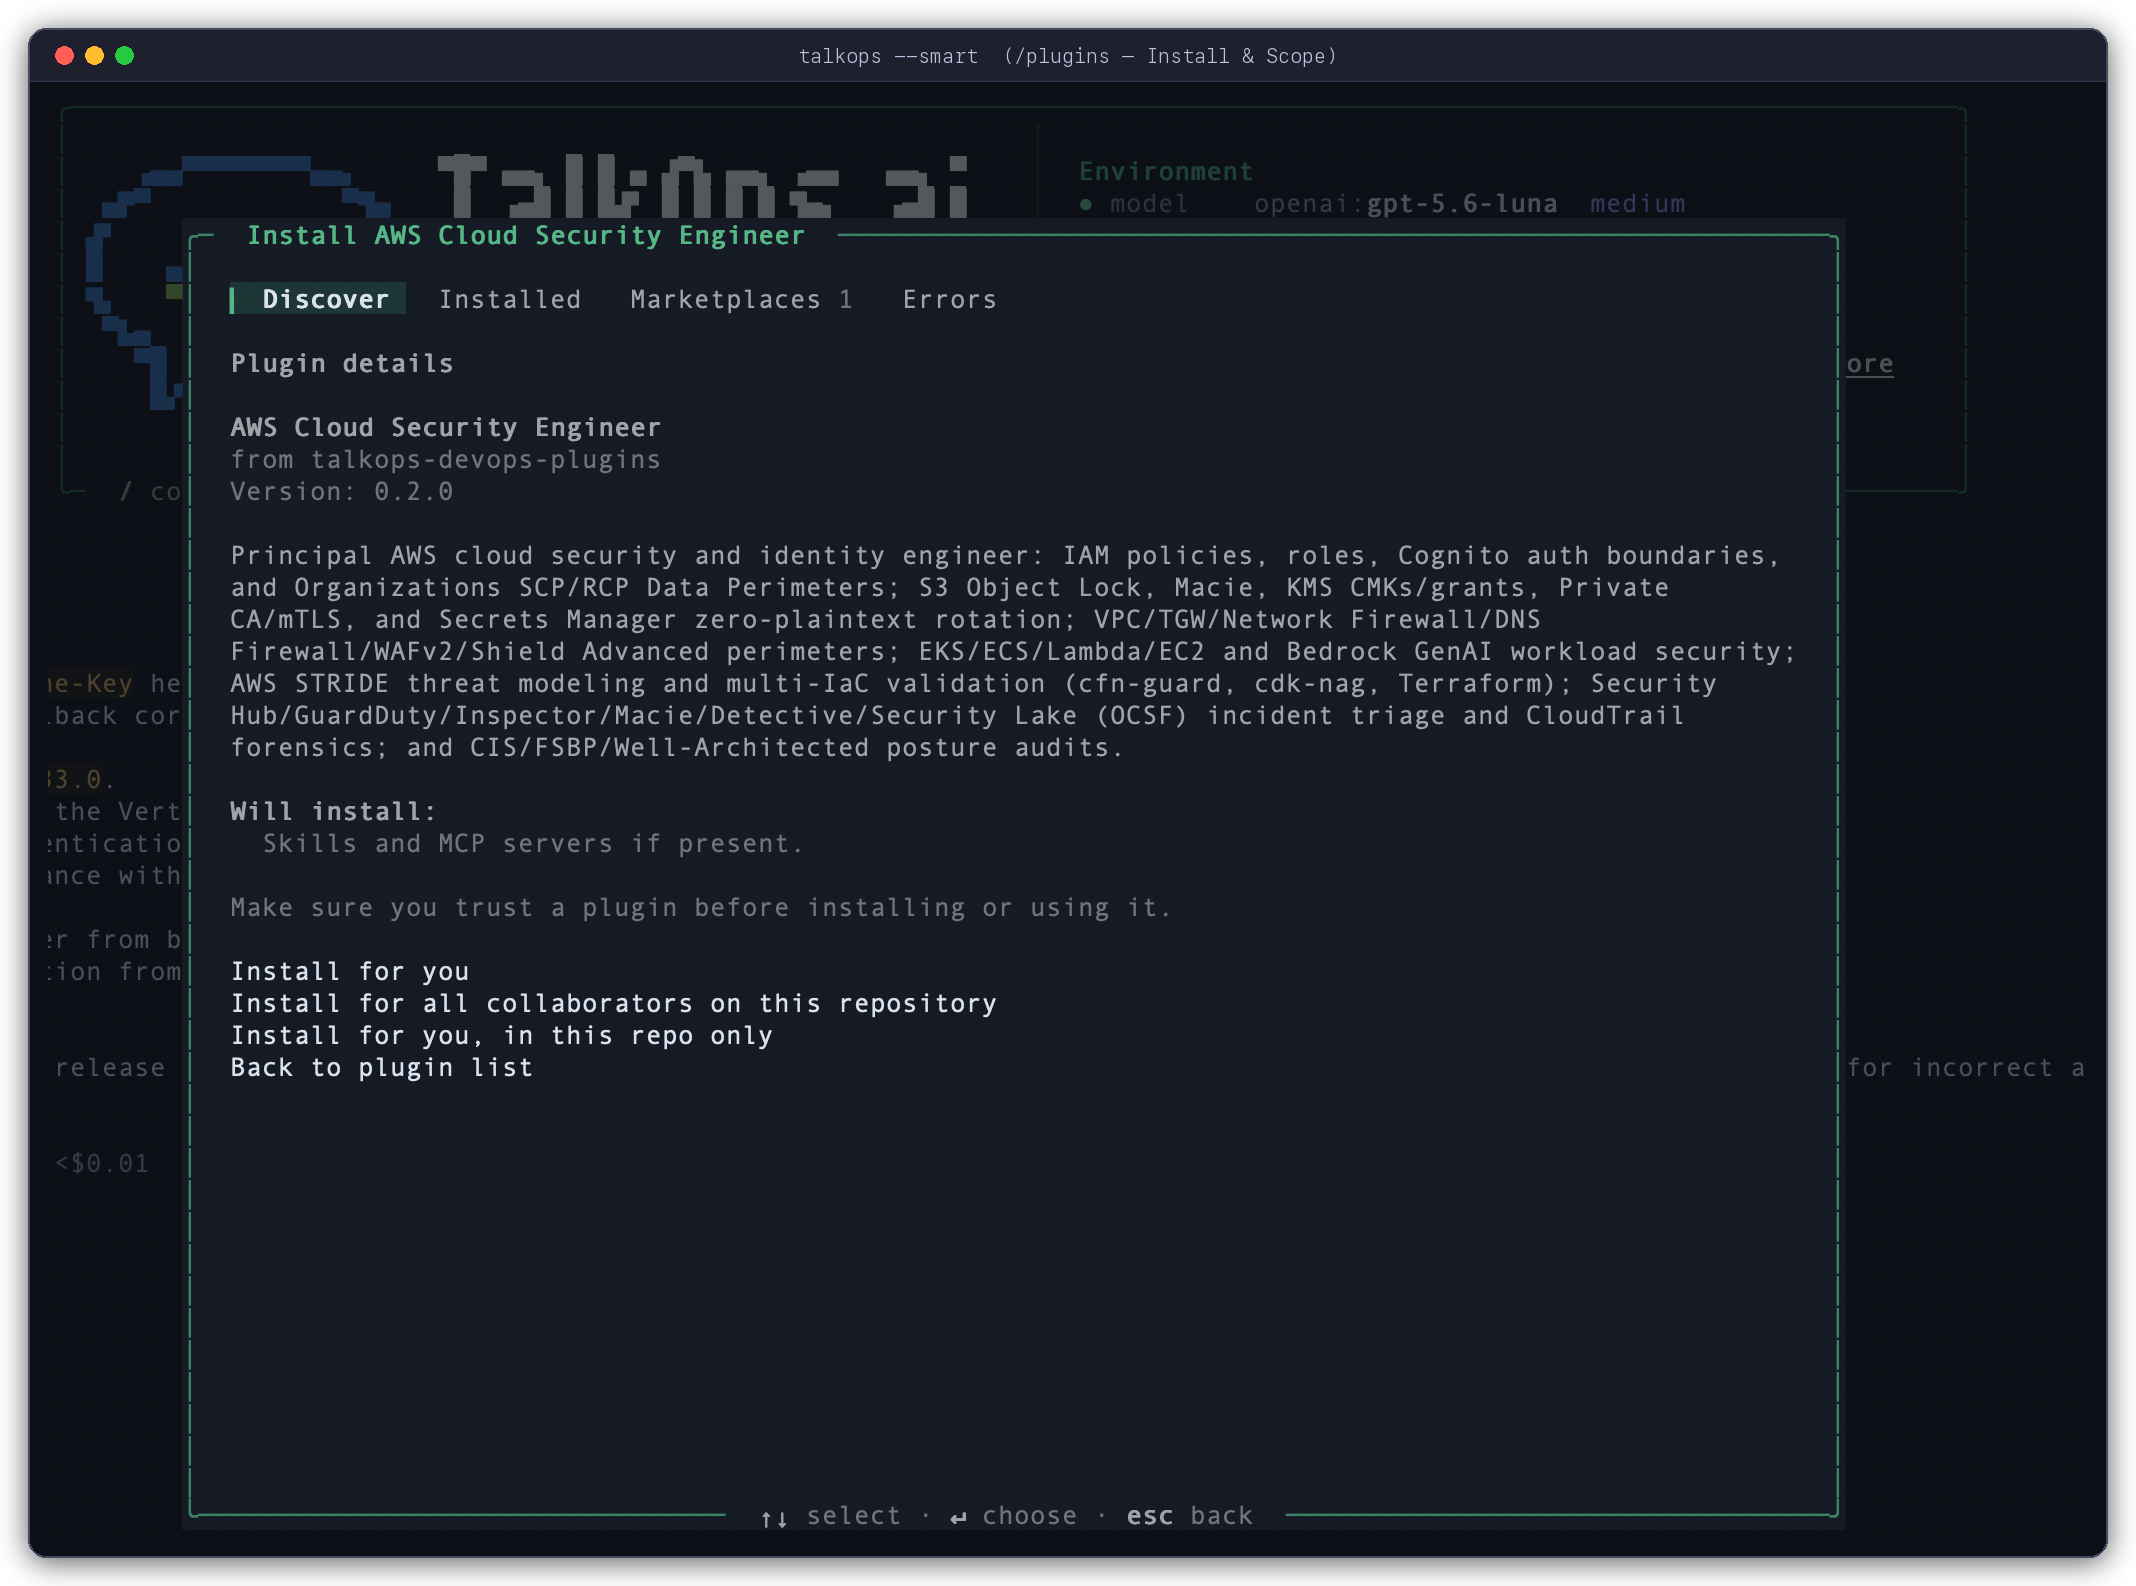Click 'Plugin details' heading
Viewport: 2136px width, 1586px height.
[x=342, y=363]
